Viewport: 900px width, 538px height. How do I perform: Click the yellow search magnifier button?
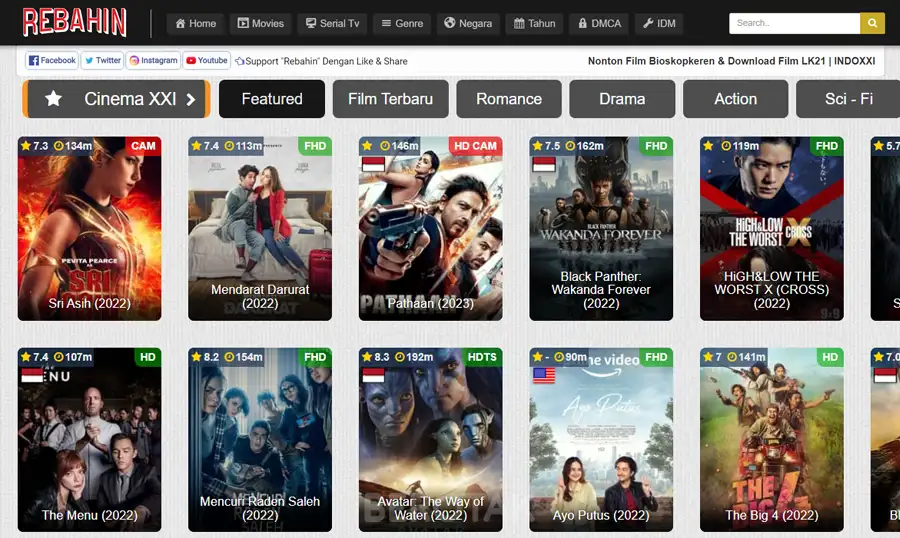[872, 24]
